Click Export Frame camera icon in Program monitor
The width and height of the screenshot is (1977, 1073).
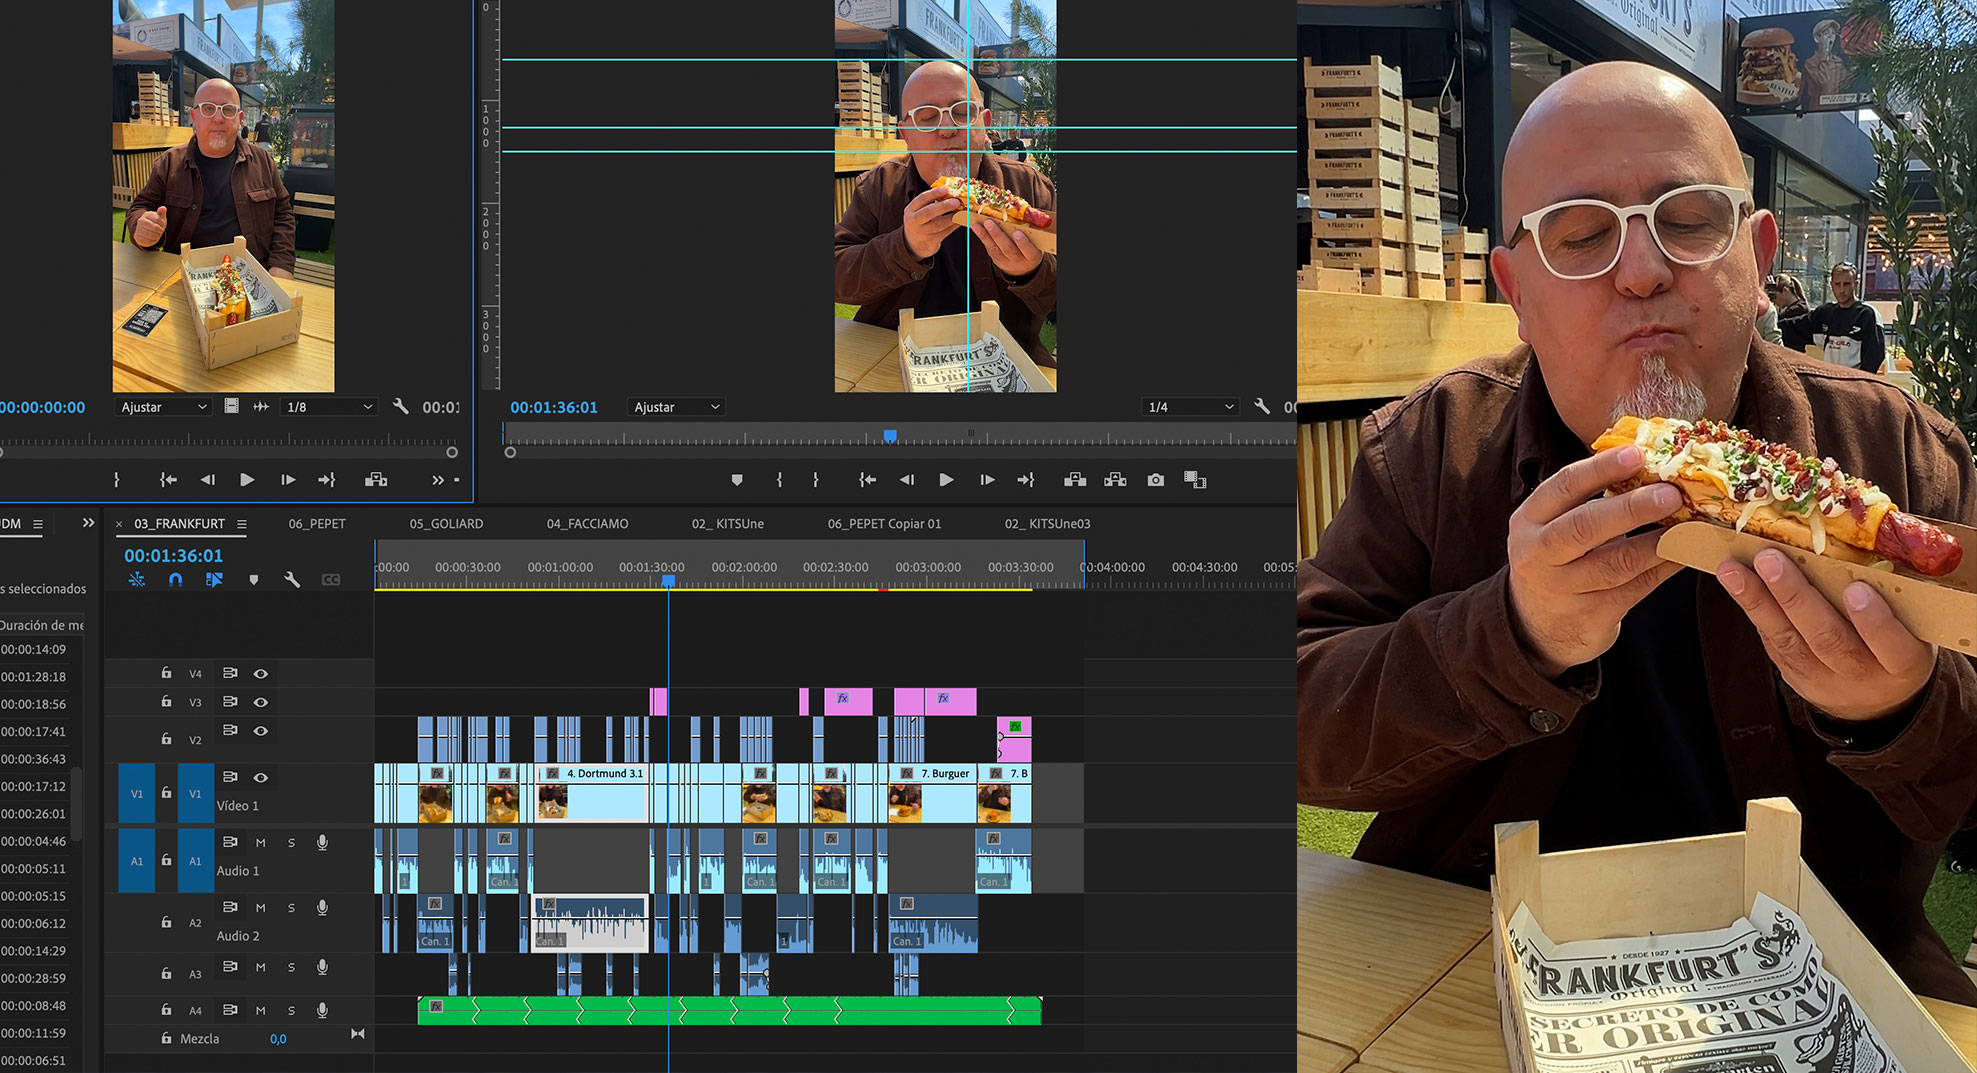[1155, 480]
